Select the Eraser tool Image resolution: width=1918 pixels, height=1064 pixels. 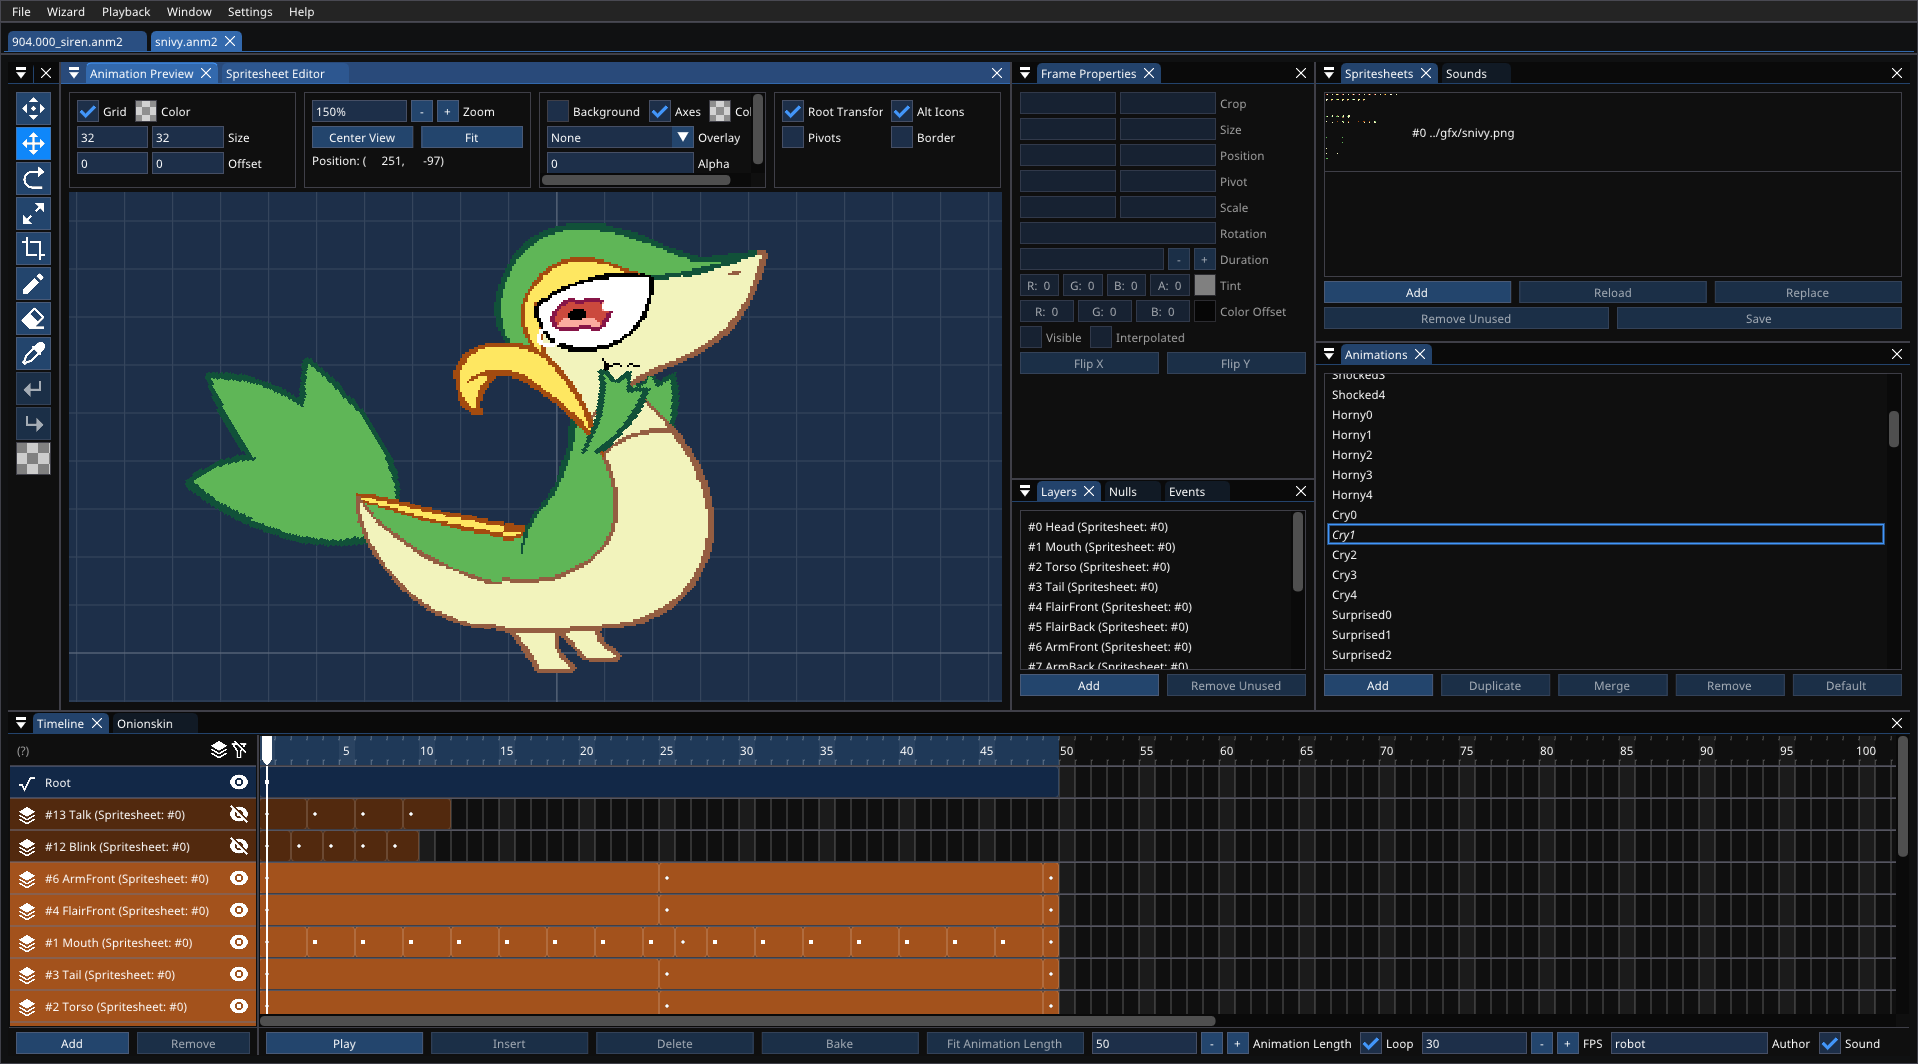tap(33, 319)
